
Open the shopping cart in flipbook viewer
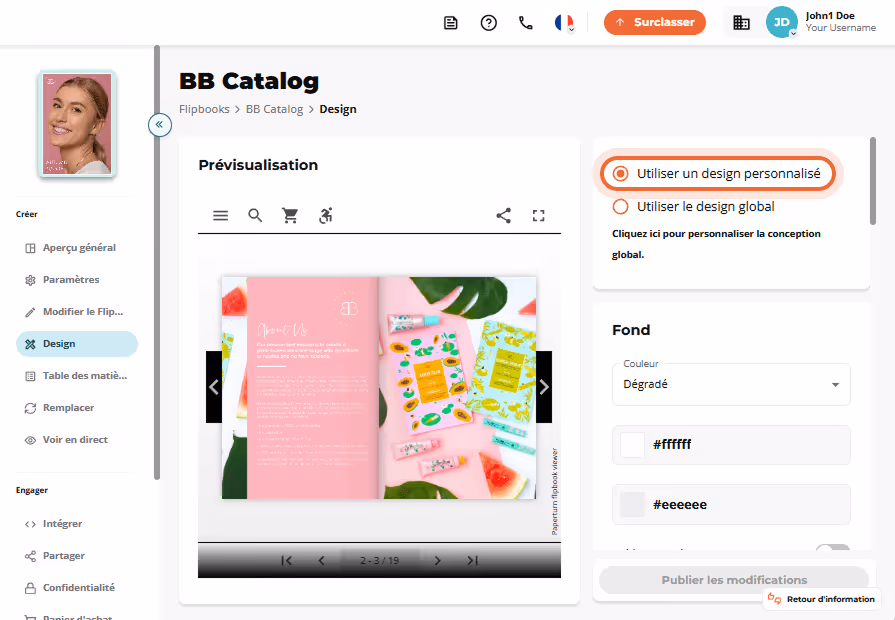(x=290, y=215)
